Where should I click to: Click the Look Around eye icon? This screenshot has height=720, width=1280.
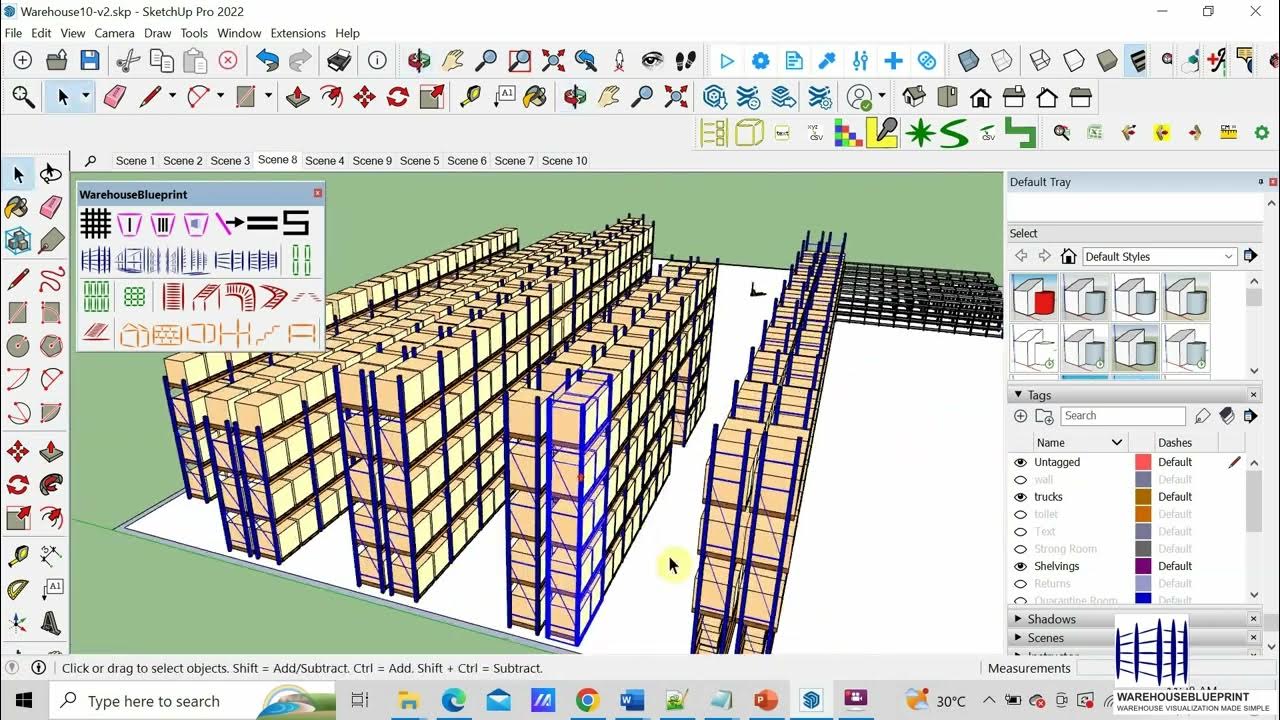[x=652, y=61]
